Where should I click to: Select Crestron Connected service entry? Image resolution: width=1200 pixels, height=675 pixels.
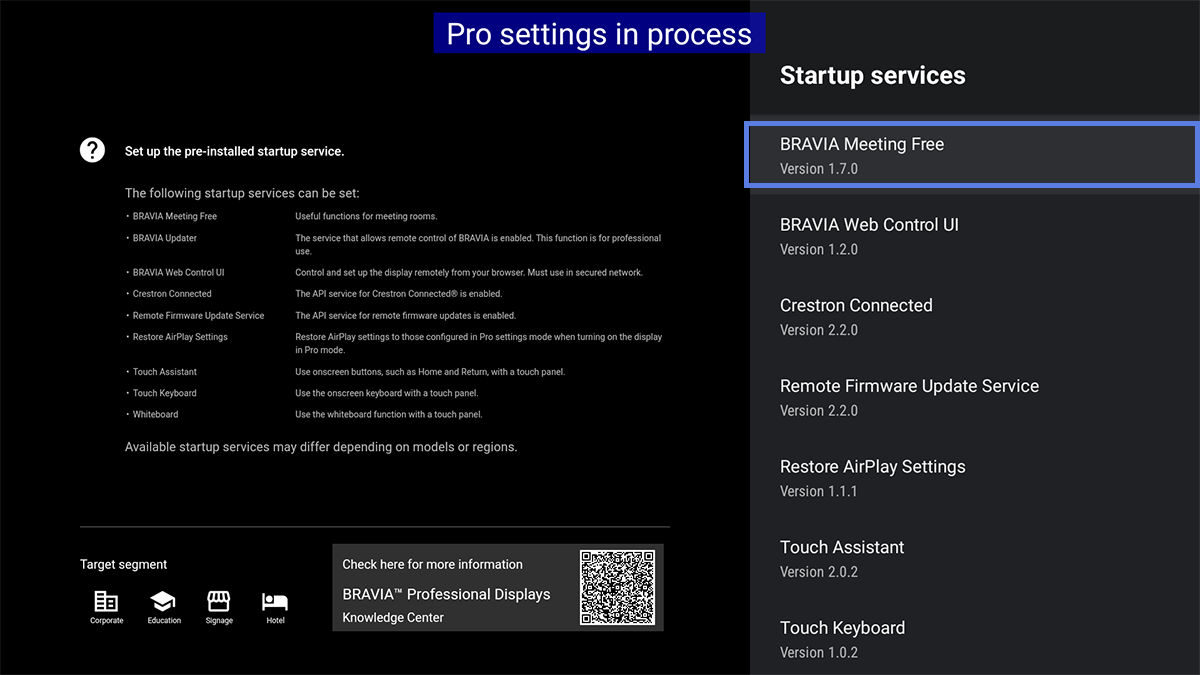(971, 317)
